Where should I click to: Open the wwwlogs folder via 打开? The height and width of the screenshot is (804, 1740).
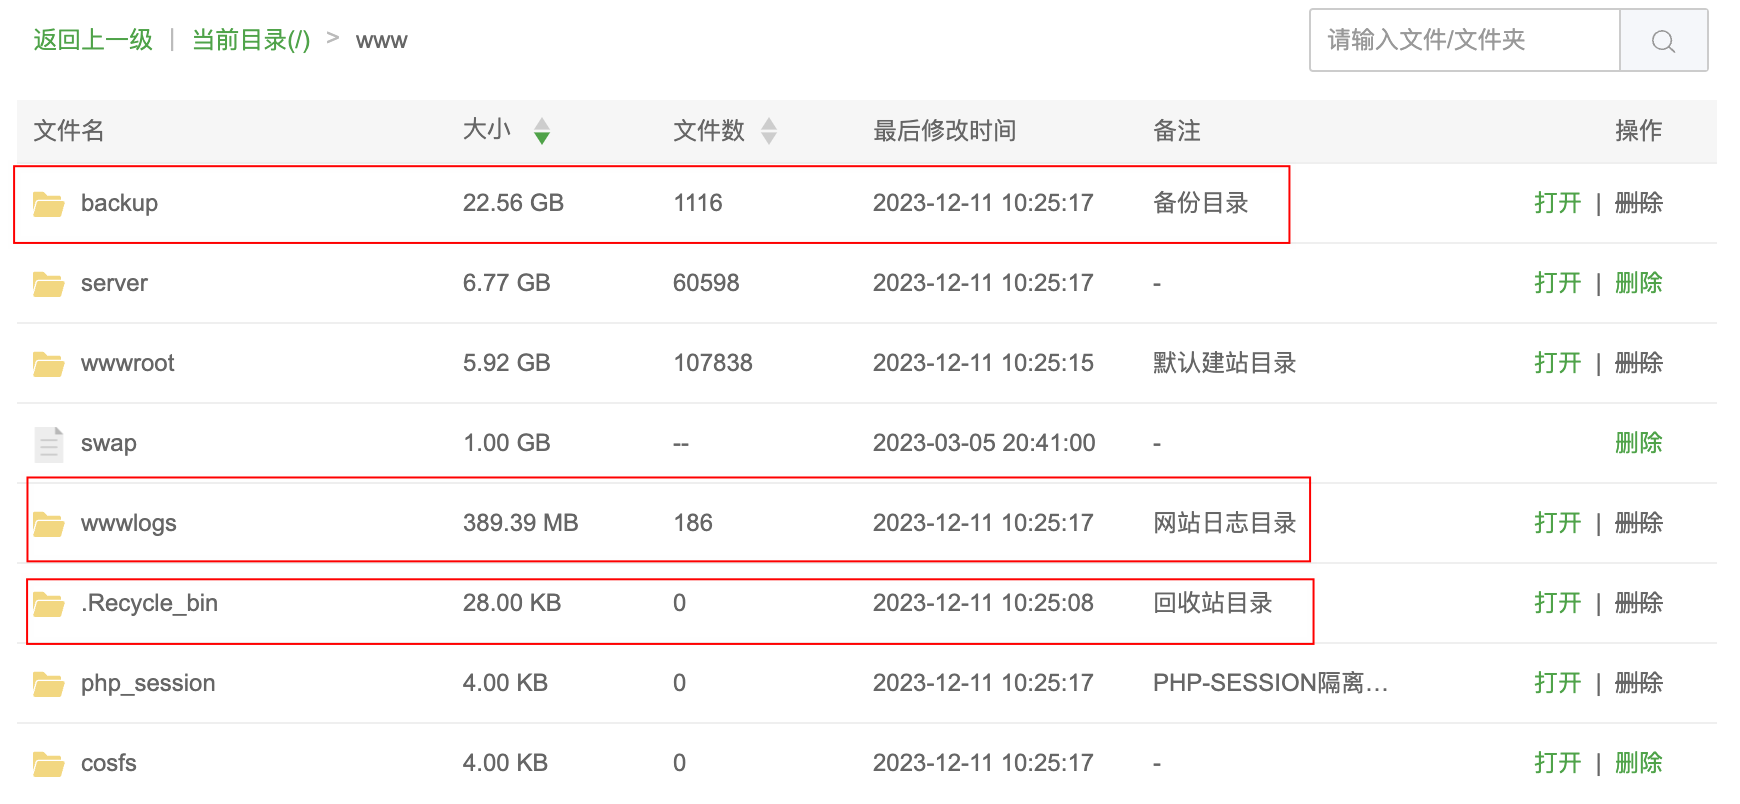(x=1557, y=523)
